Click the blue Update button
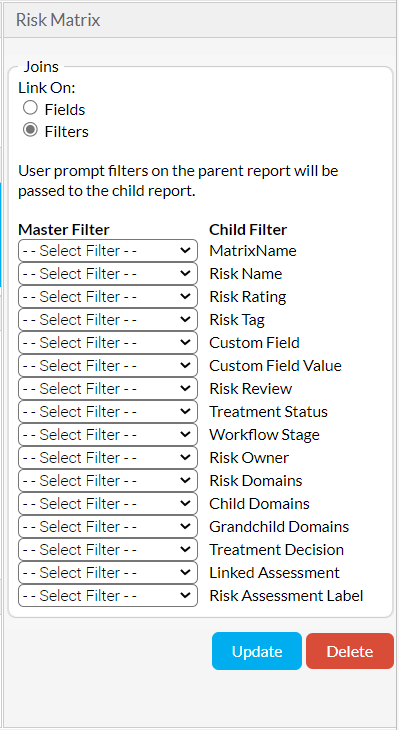Viewport: 399px width, 730px height. [x=257, y=651]
